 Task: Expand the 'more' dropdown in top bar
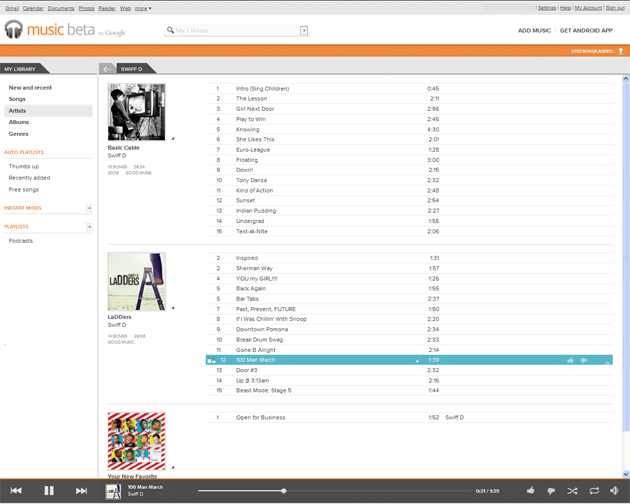(x=143, y=8)
